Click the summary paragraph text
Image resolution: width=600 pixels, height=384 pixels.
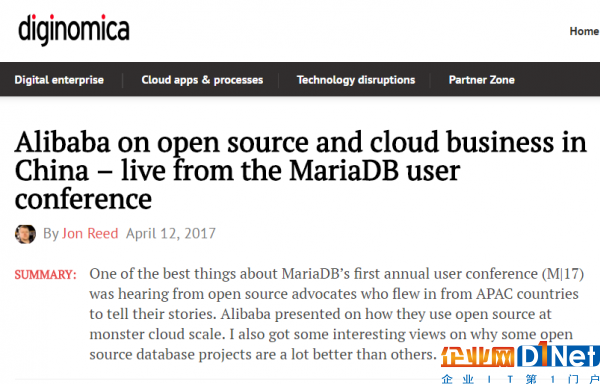(x=337, y=314)
